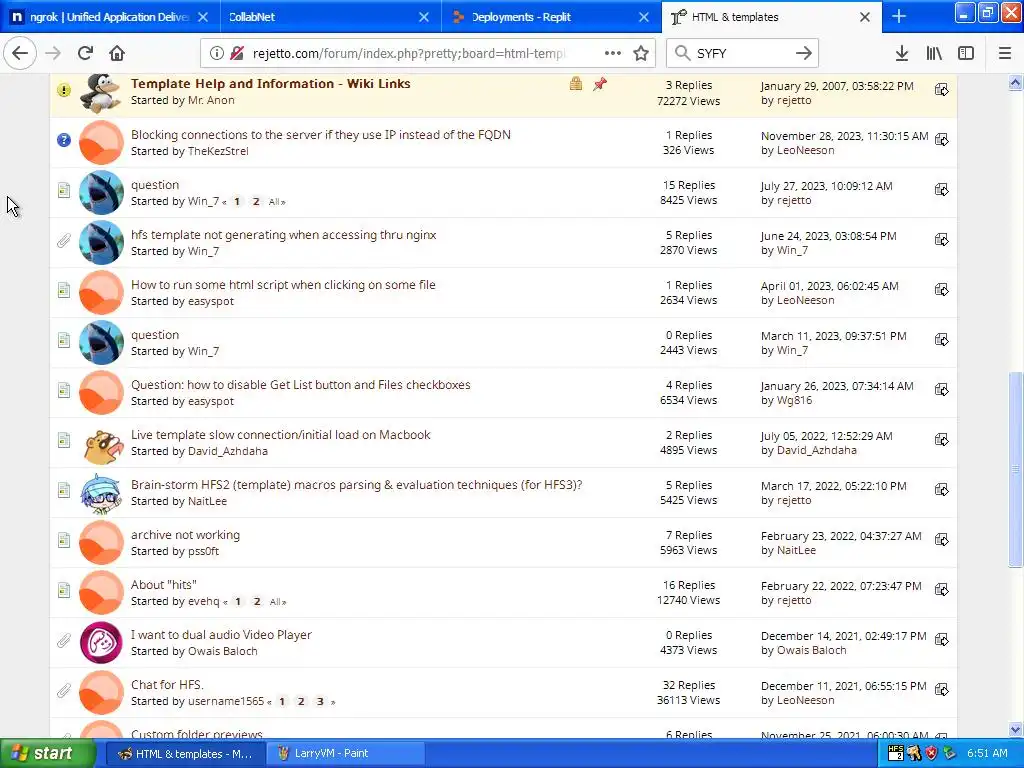Image resolution: width=1024 pixels, height=768 pixels.
Task: Click shark avatar beside hfs template nginx topic
Action: (x=101, y=242)
